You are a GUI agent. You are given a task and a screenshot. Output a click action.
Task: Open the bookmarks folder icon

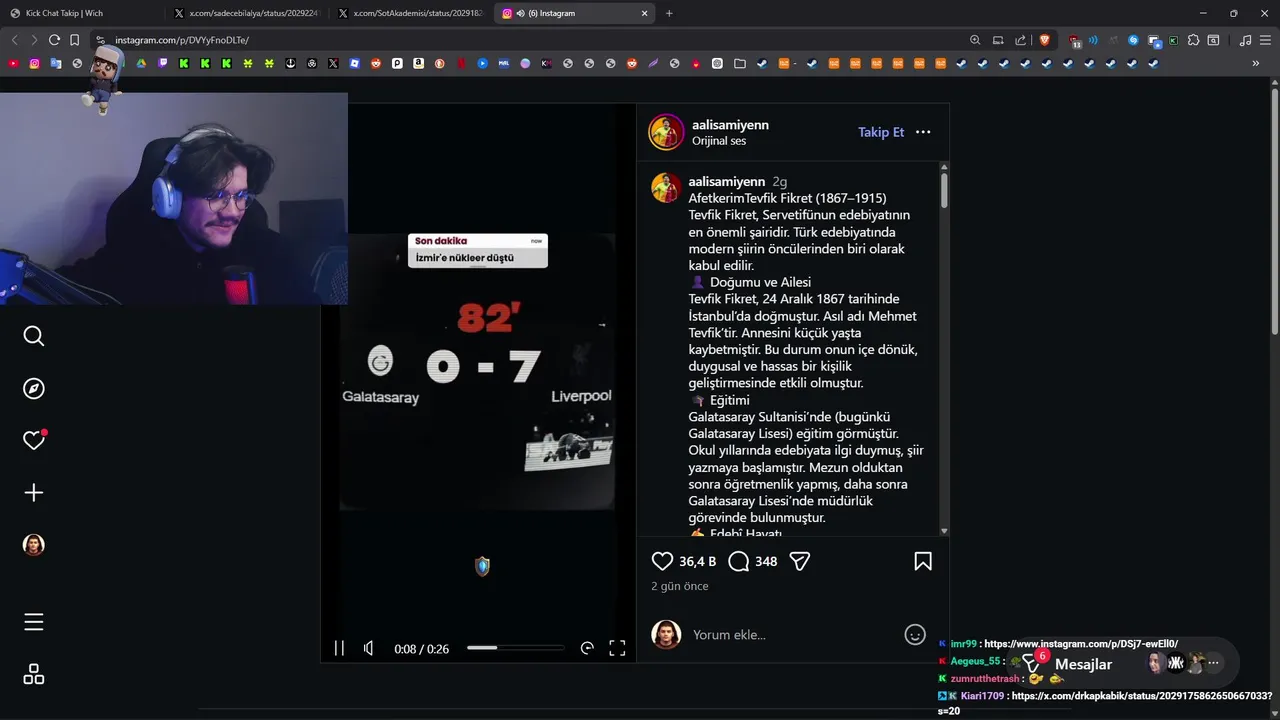click(740, 63)
